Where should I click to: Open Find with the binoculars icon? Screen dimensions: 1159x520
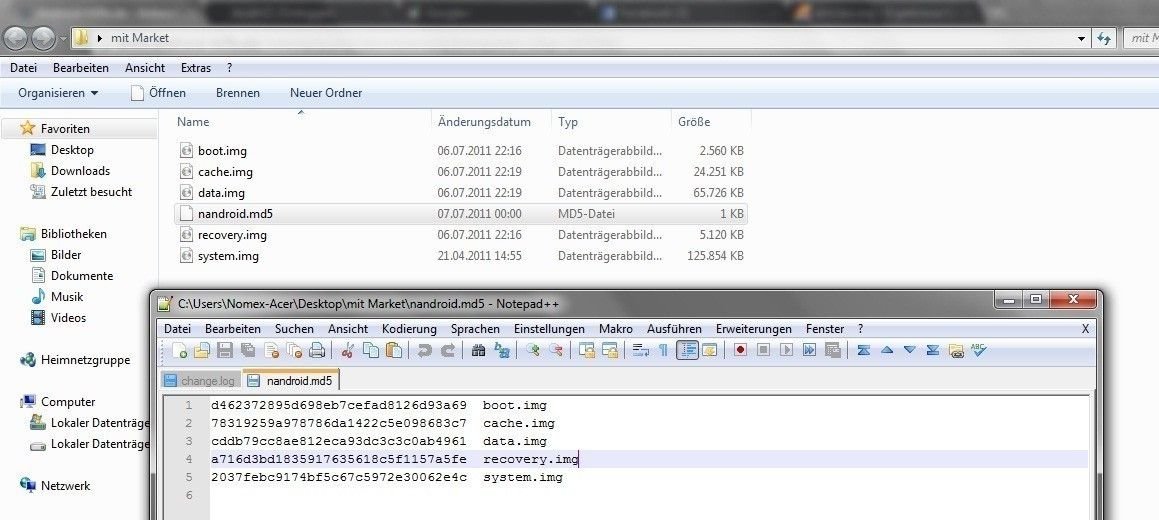pyautogui.click(x=477, y=350)
